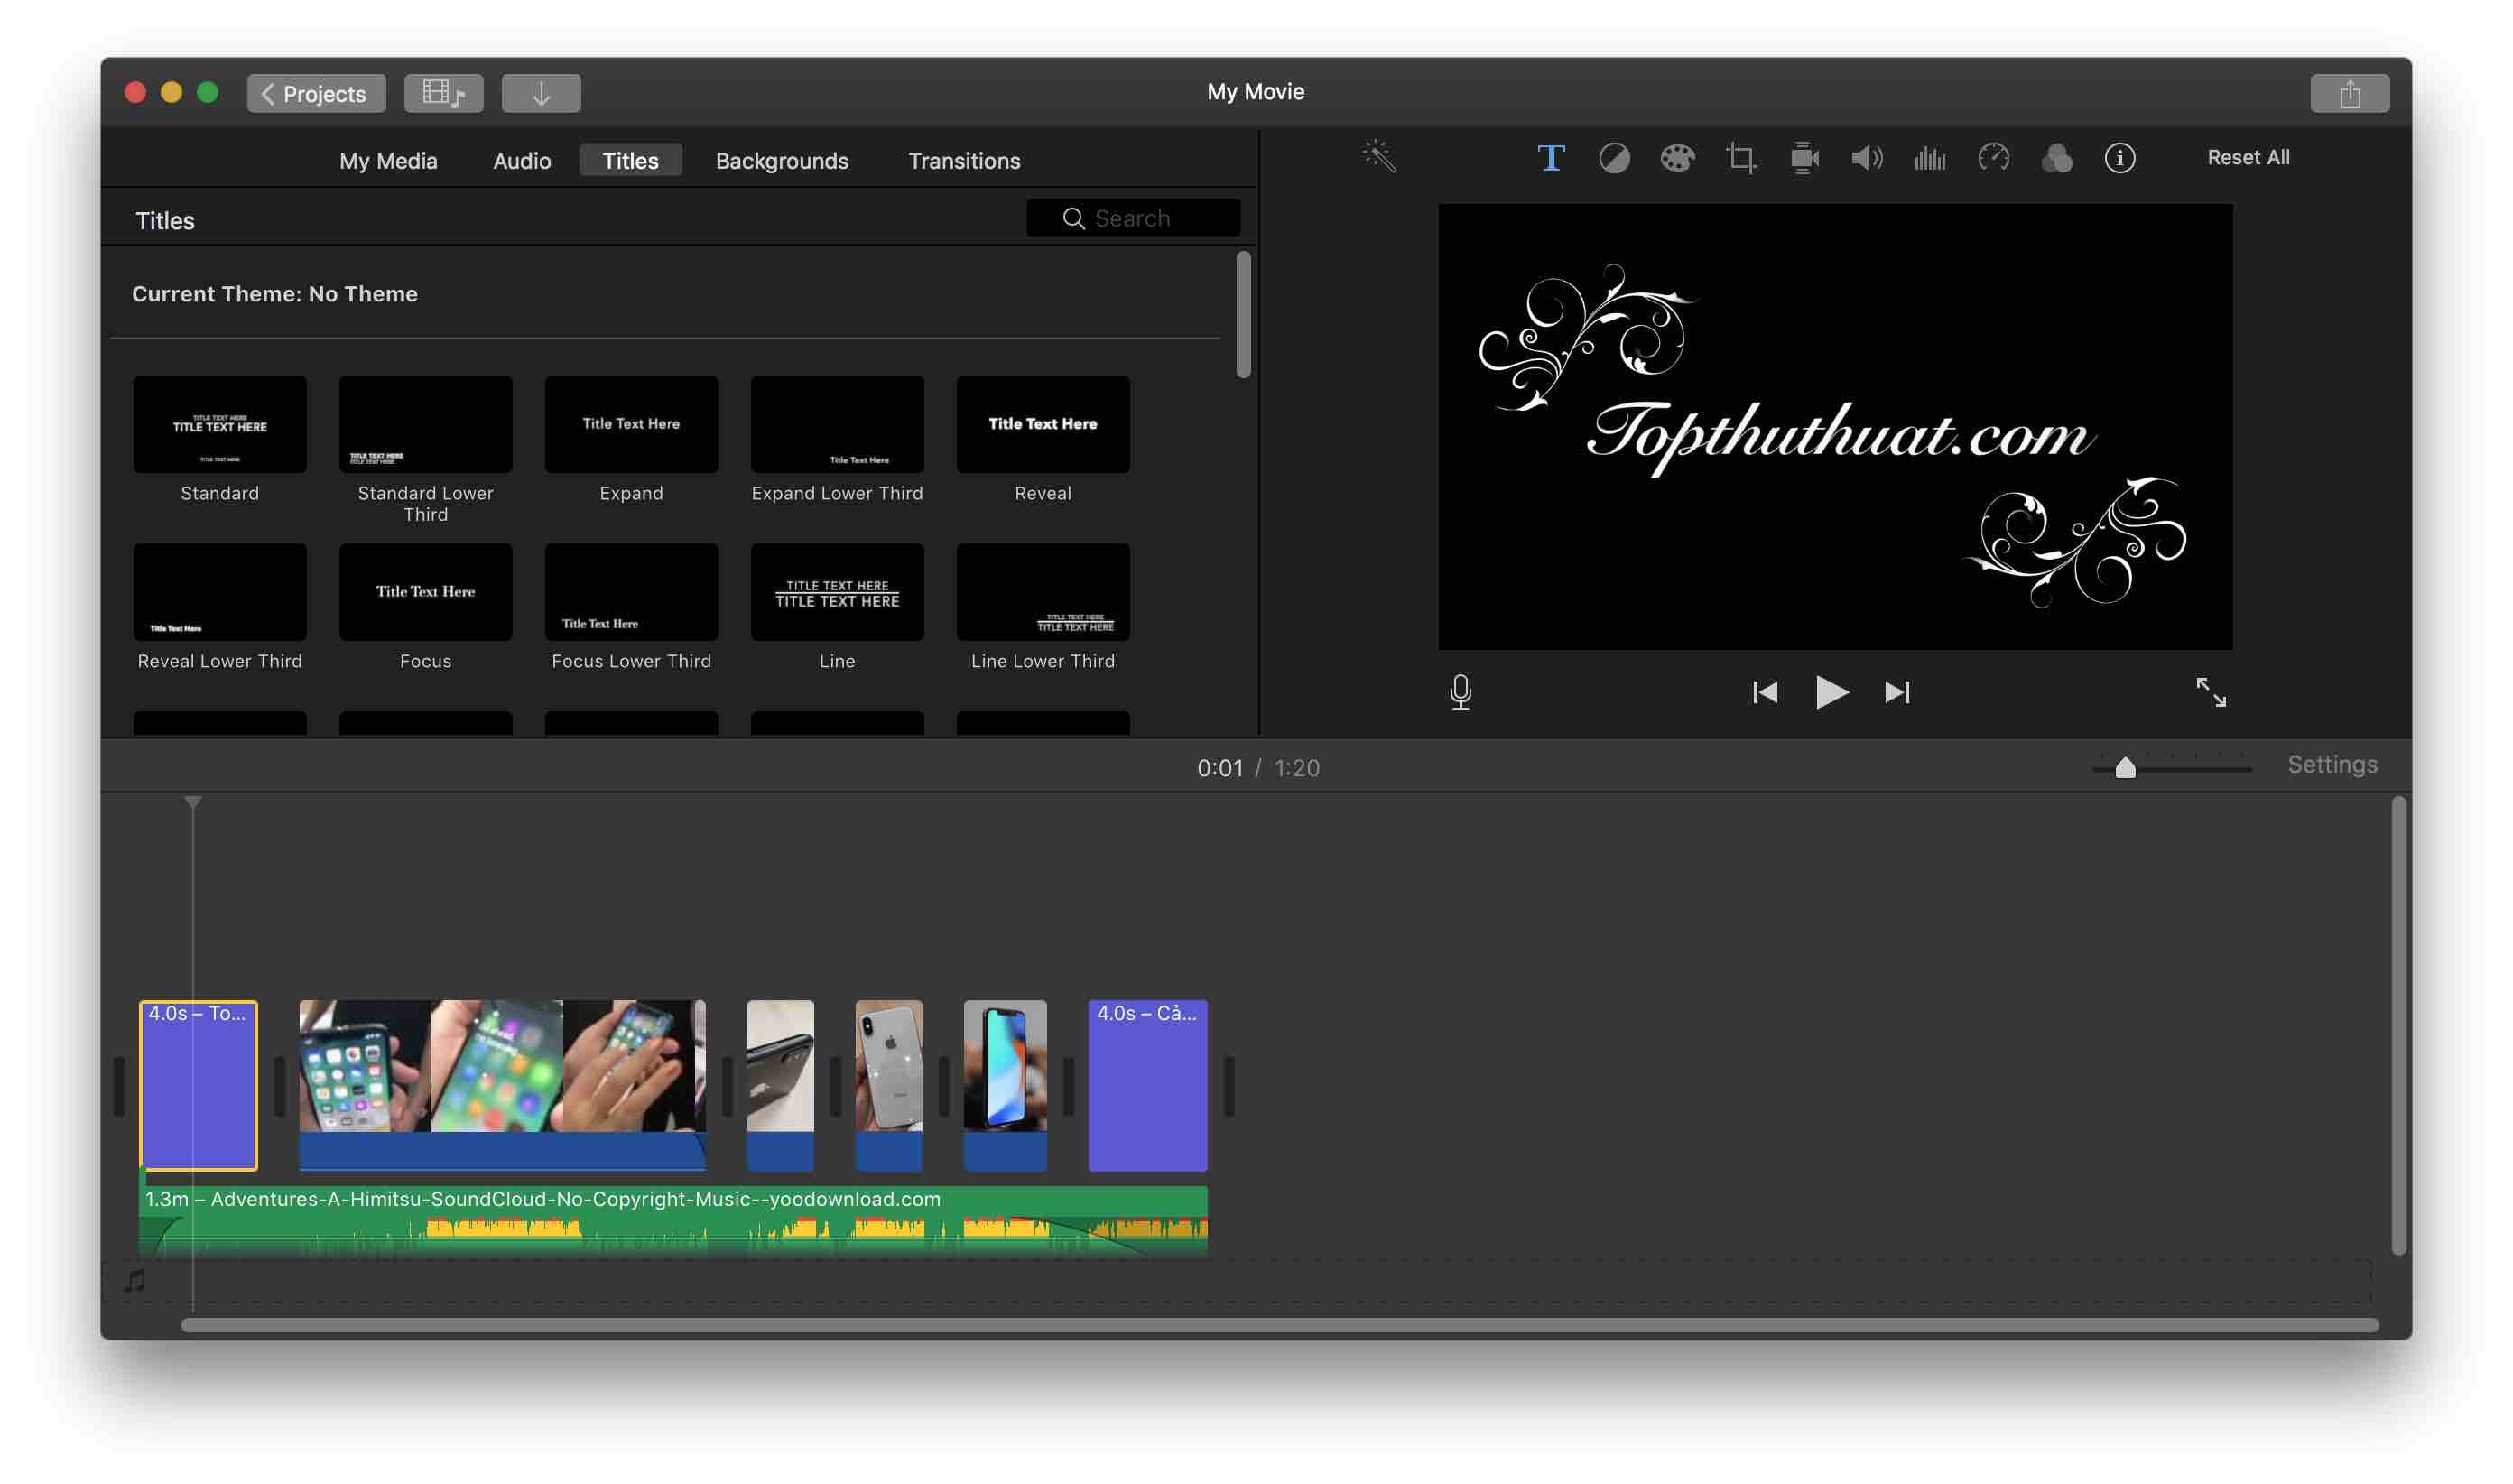Image resolution: width=2513 pixels, height=1484 pixels.
Task: Open timeline Settings
Action: pos(2332,765)
